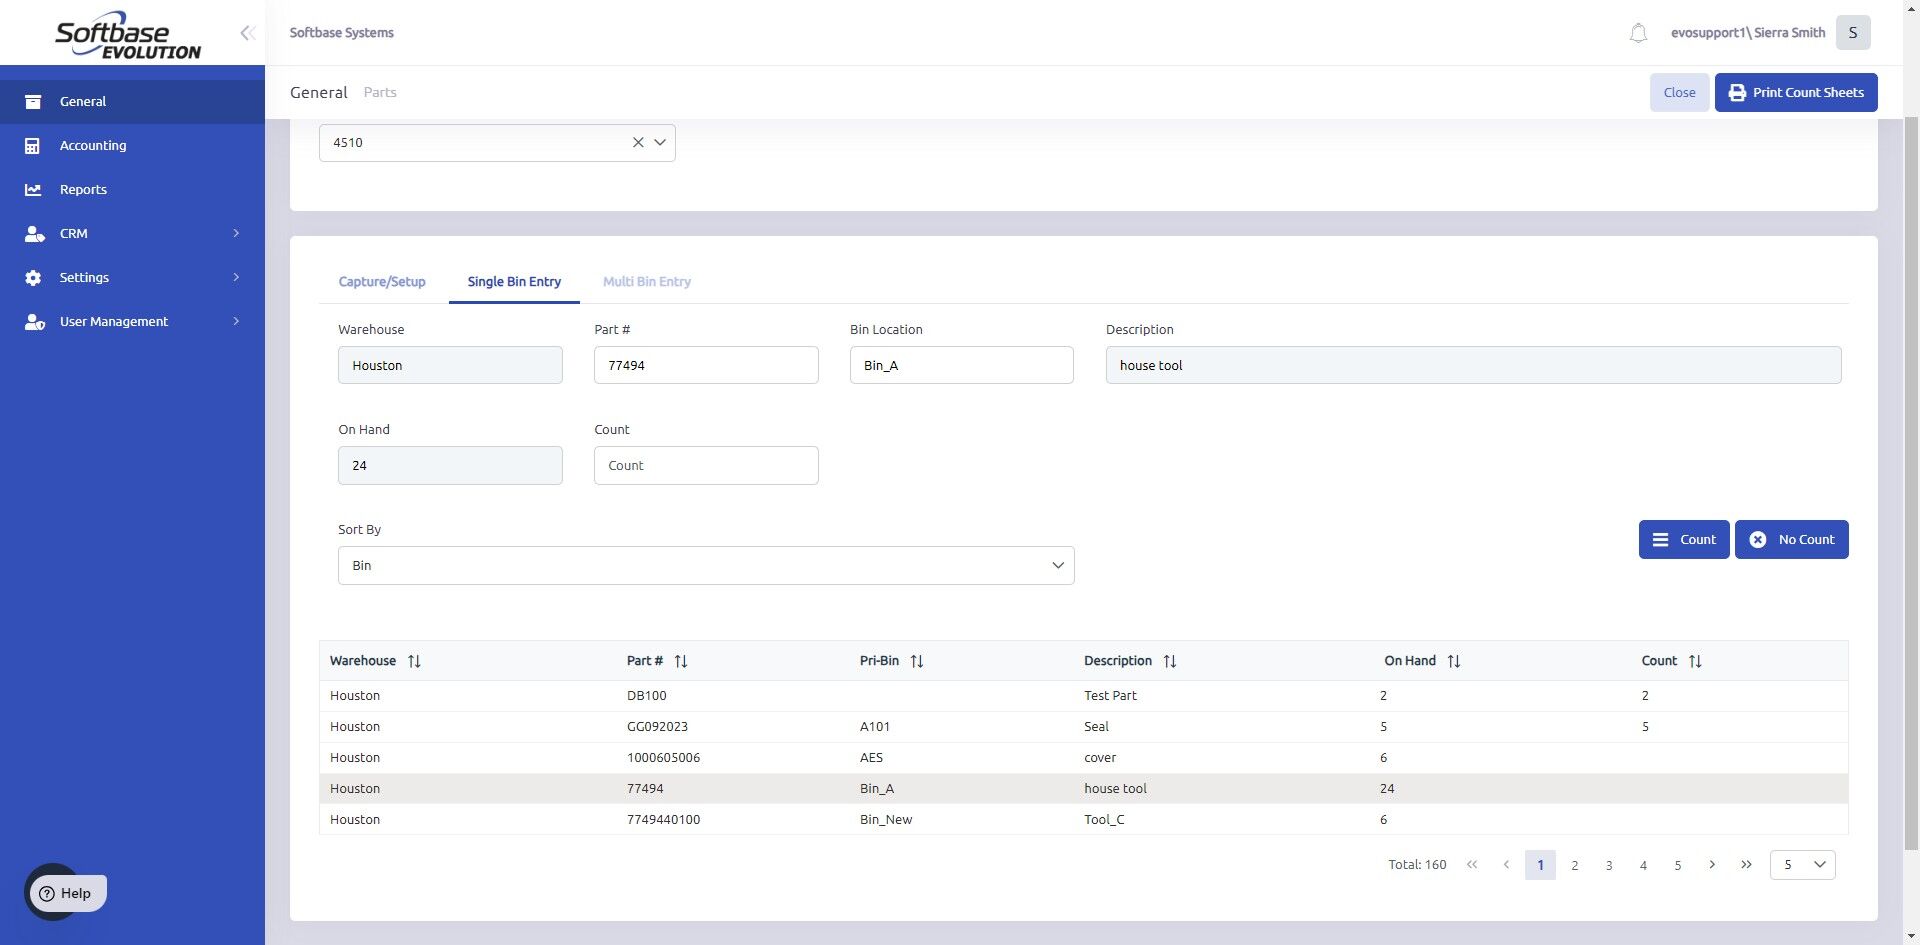The image size is (1920, 945).
Task: Open the 4510 dropdown arrow
Action: pos(660,143)
